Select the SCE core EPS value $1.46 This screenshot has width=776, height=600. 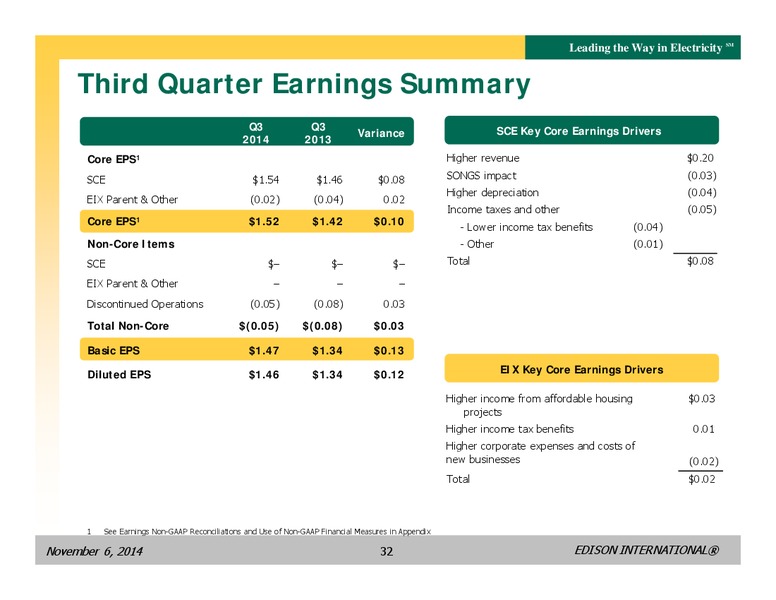tap(330, 180)
